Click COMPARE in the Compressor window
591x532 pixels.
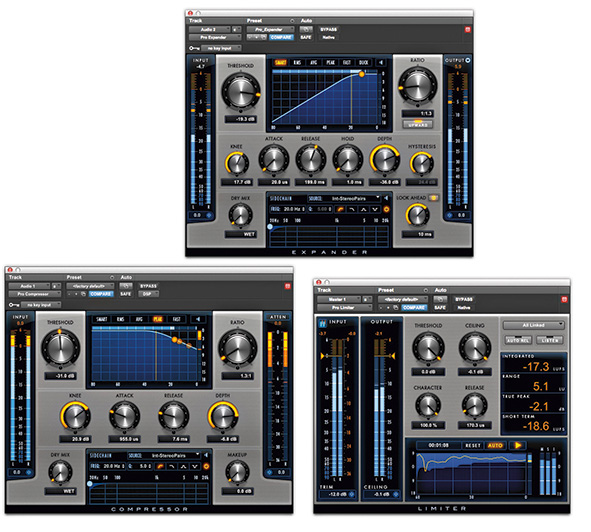(101, 294)
